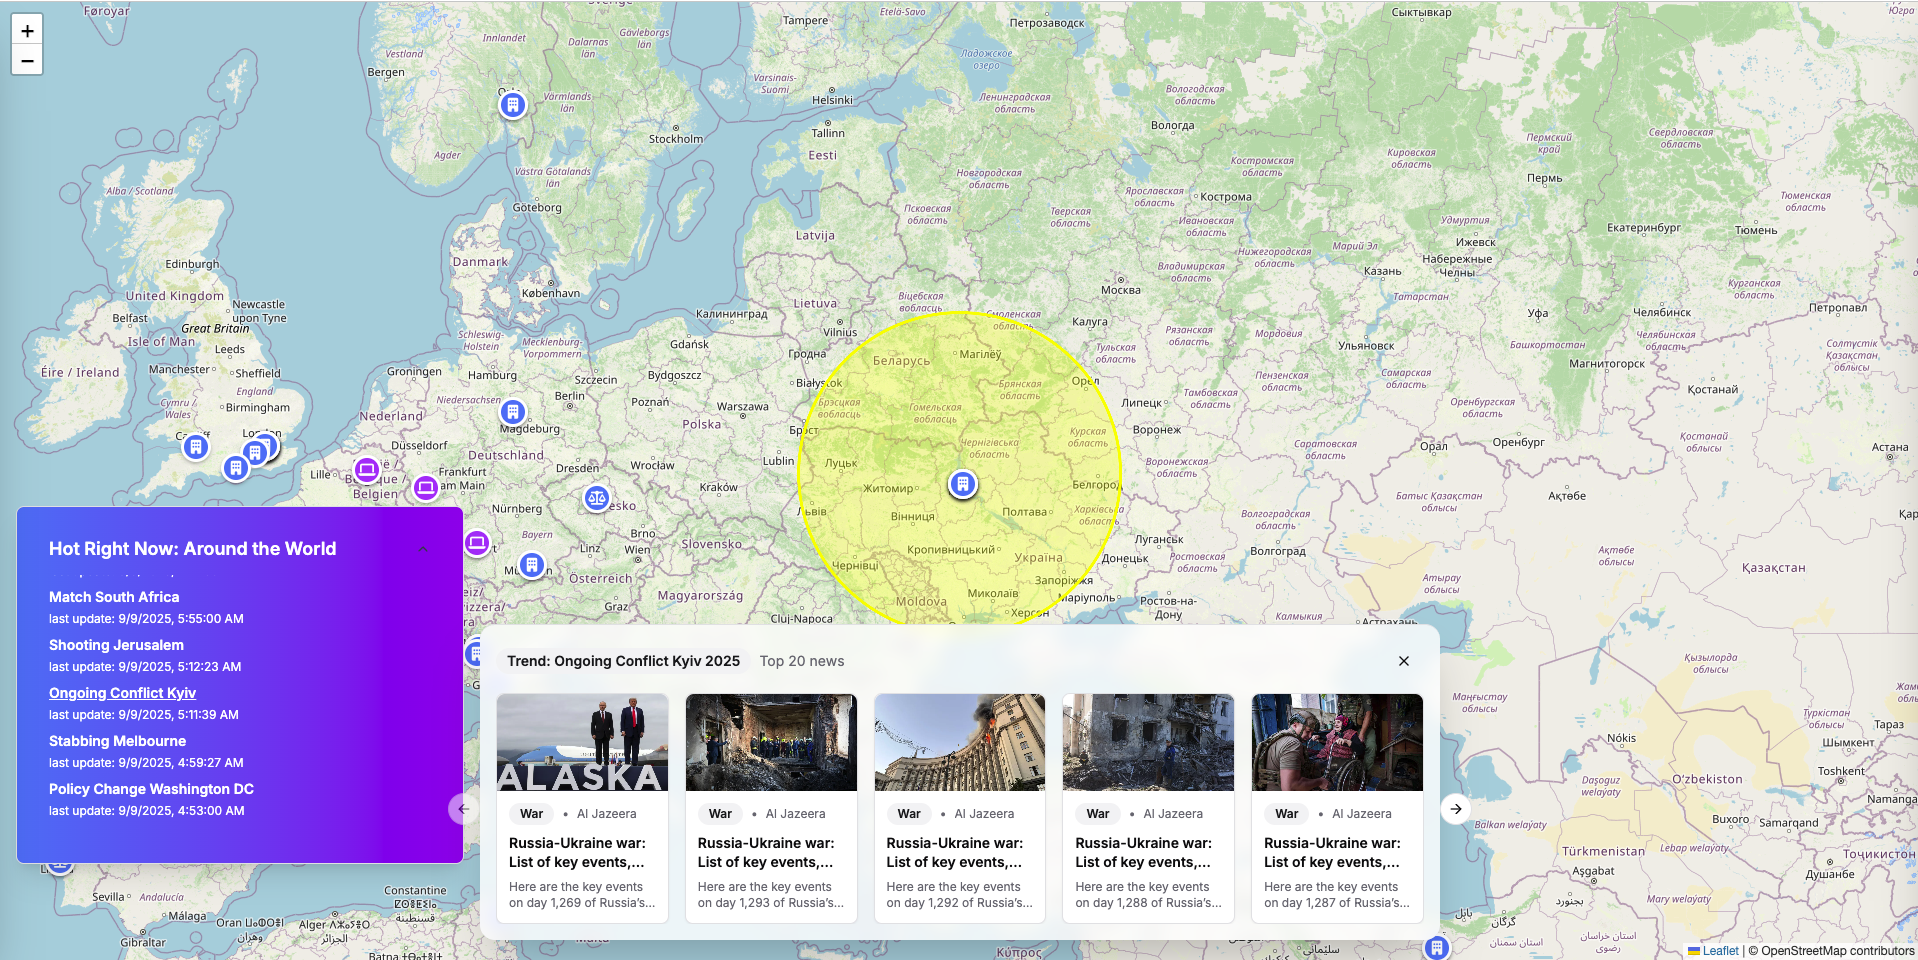Collapse the Hot Right Now panel
Image resolution: width=1918 pixels, height=960 pixels.
(423, 548)
